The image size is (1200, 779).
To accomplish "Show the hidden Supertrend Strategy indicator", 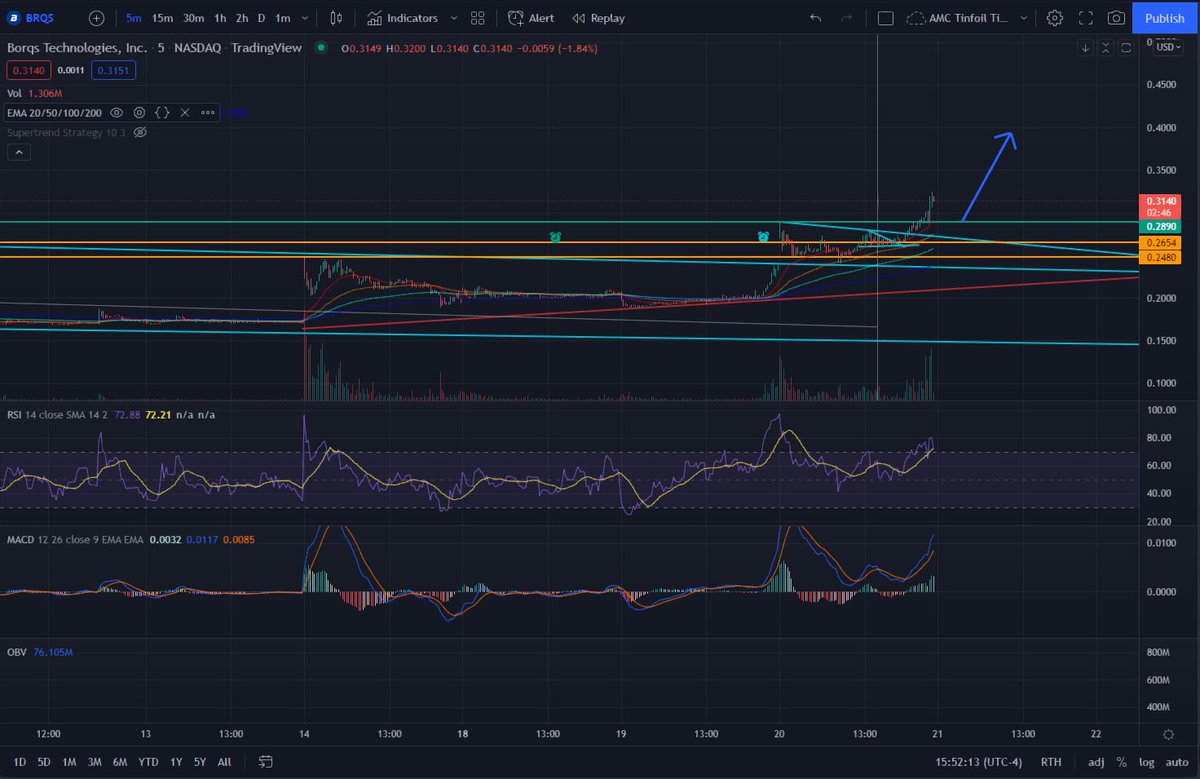I will click(140, 132).
